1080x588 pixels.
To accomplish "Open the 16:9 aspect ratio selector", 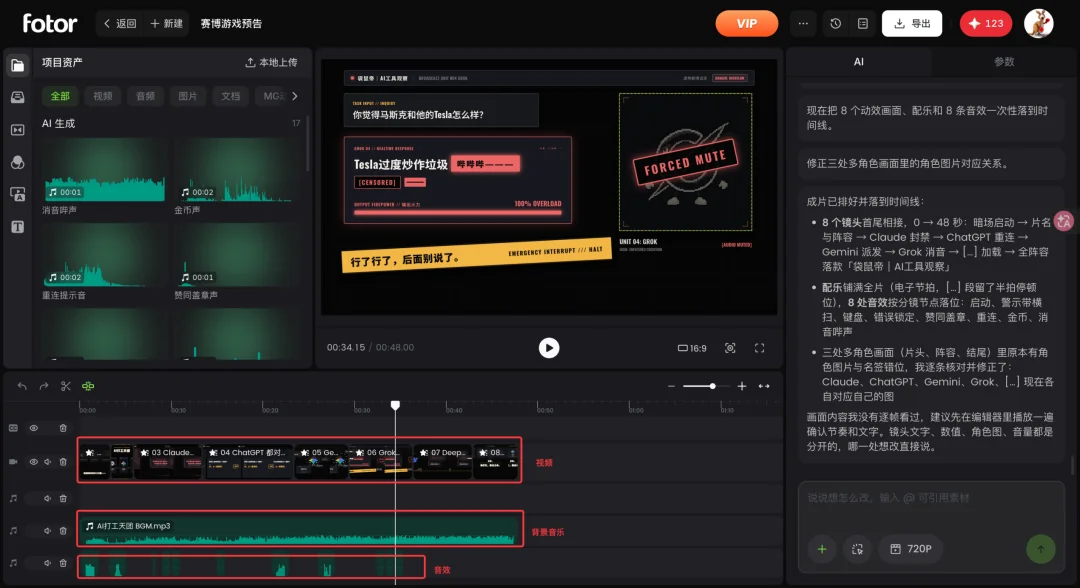I will click(x=692, y=348).
